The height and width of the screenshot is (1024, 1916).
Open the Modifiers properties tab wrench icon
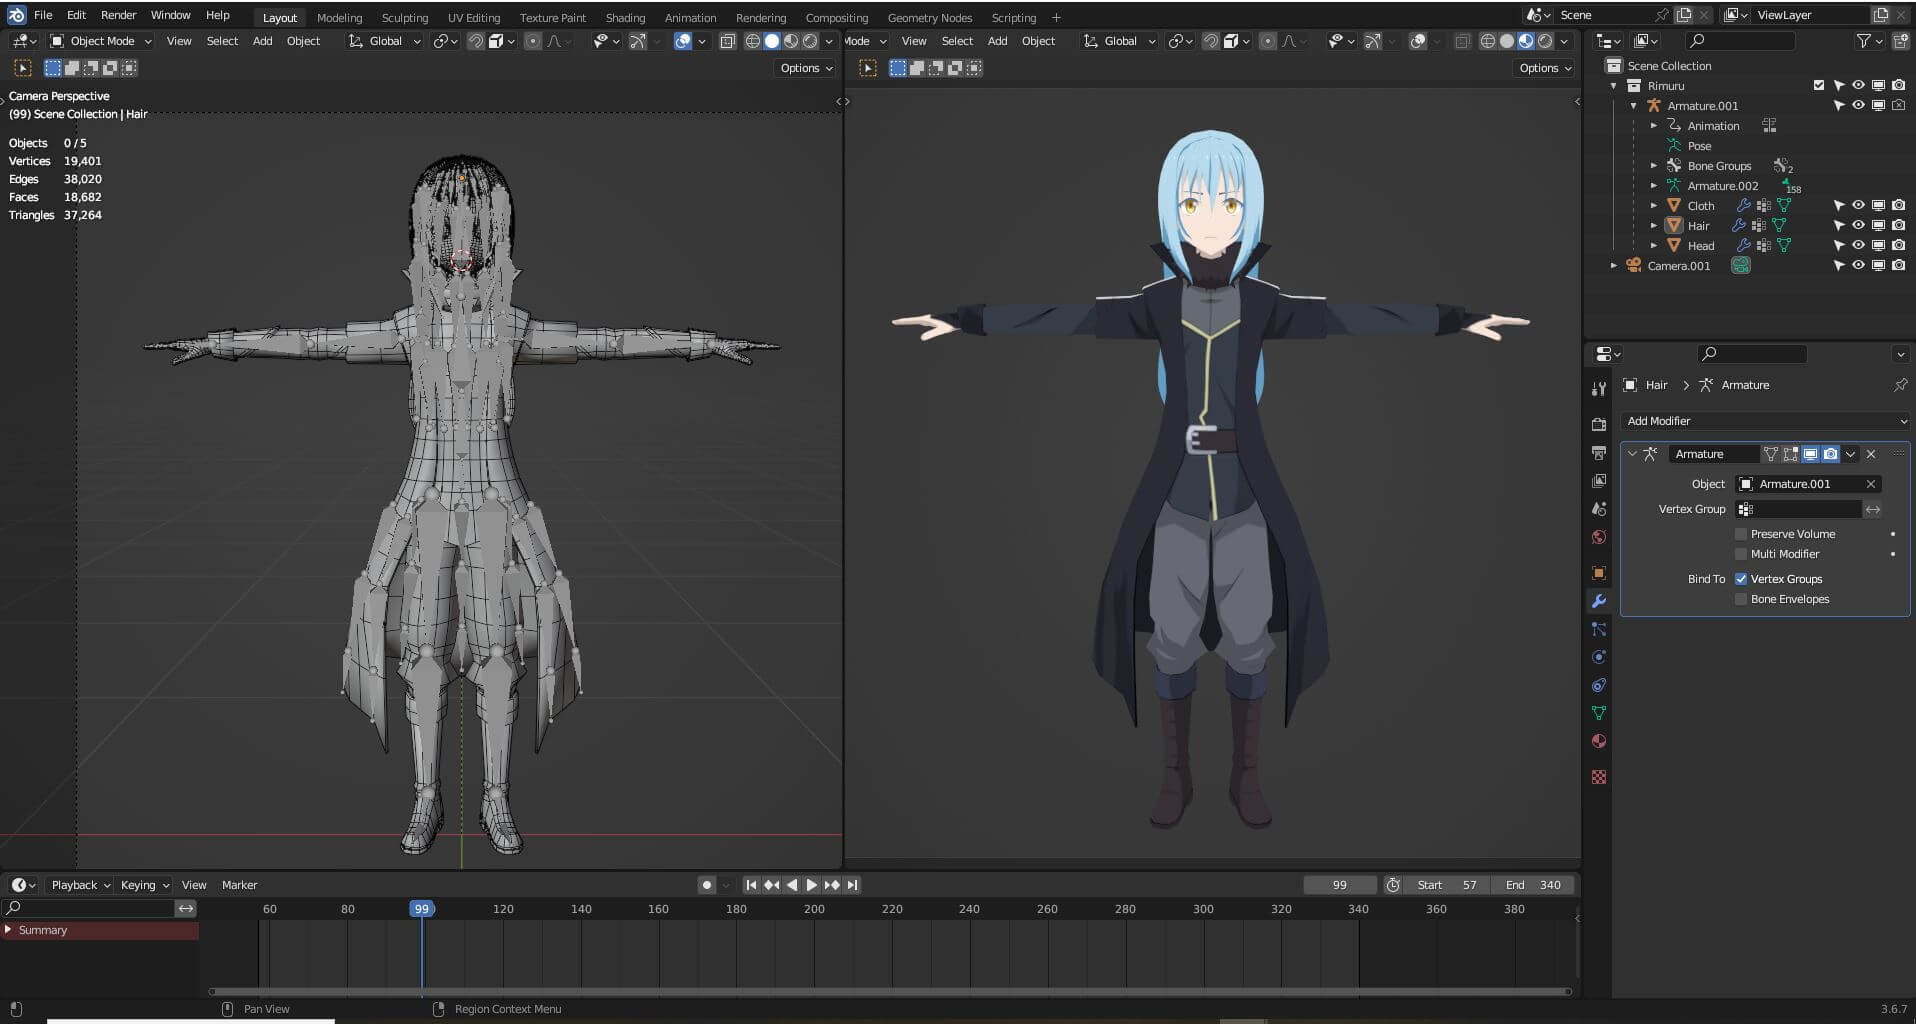(x=1598, y=601)
